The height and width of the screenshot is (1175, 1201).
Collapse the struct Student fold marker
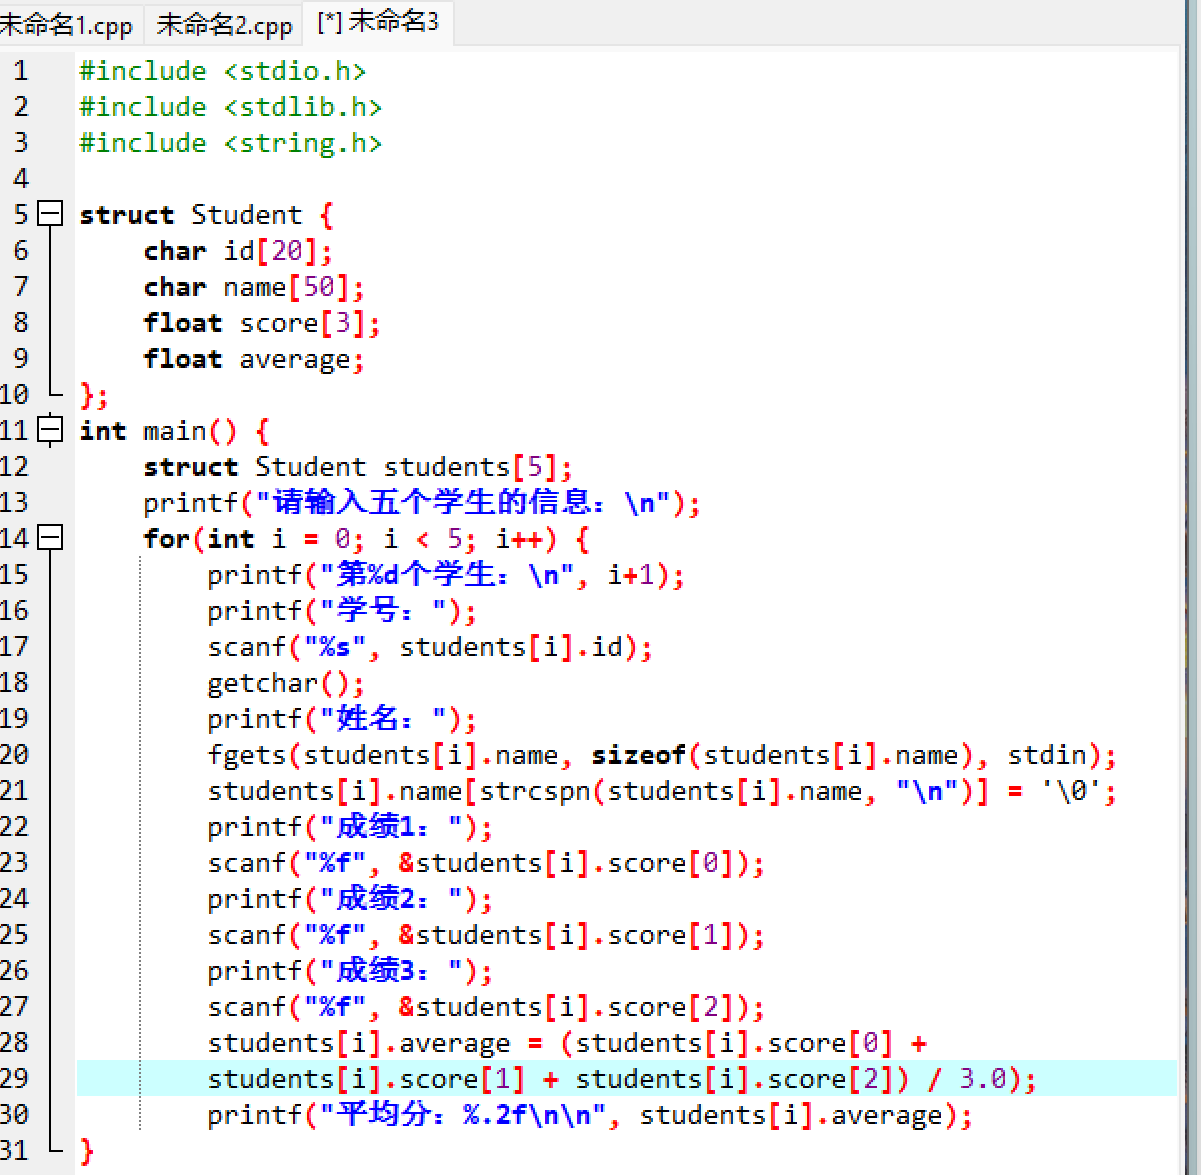[x=50, y=214]
